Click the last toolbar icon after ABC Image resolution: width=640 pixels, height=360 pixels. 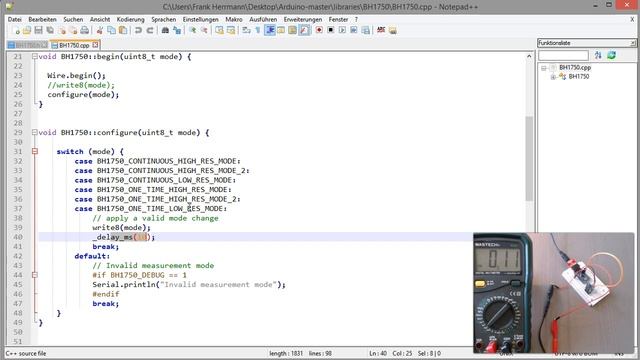(x=393, y=30)
